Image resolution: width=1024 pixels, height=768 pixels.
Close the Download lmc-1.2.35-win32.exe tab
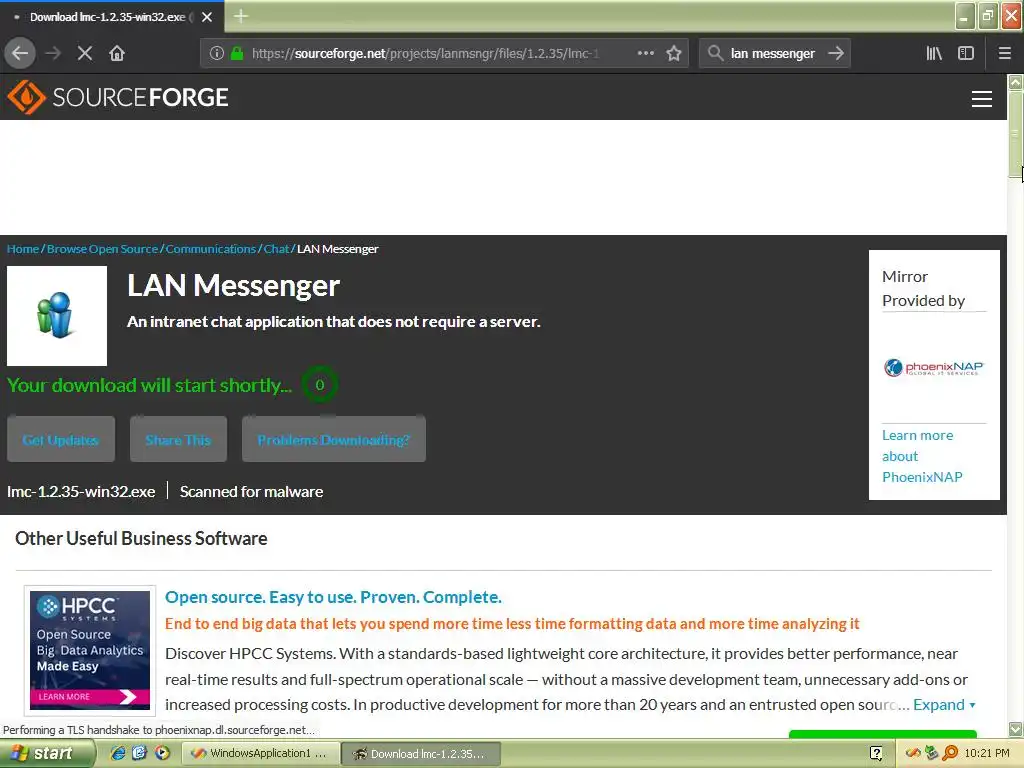207,17
